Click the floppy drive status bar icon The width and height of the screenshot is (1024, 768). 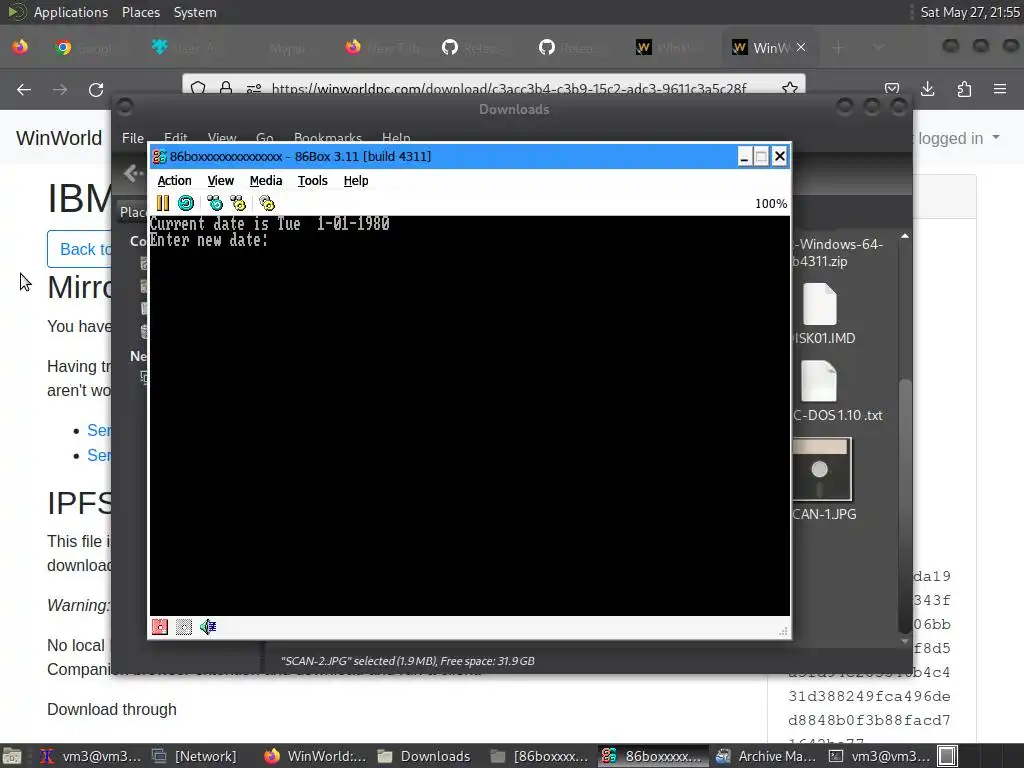point(160,627)
